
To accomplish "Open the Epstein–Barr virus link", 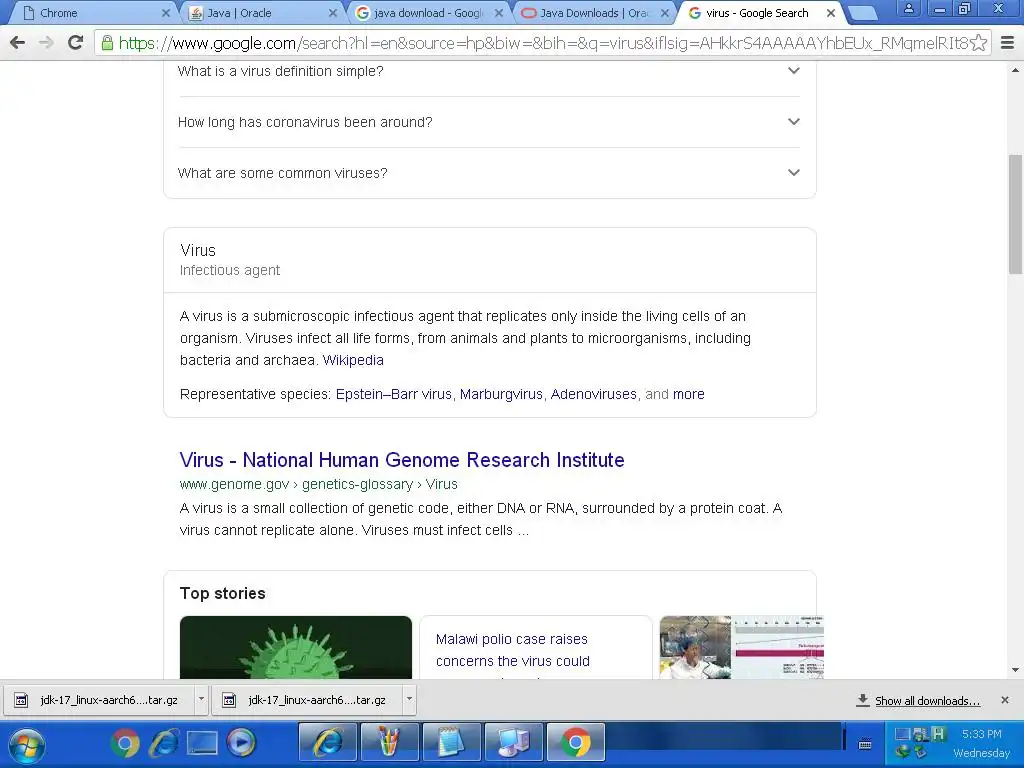I will [393, 394].
